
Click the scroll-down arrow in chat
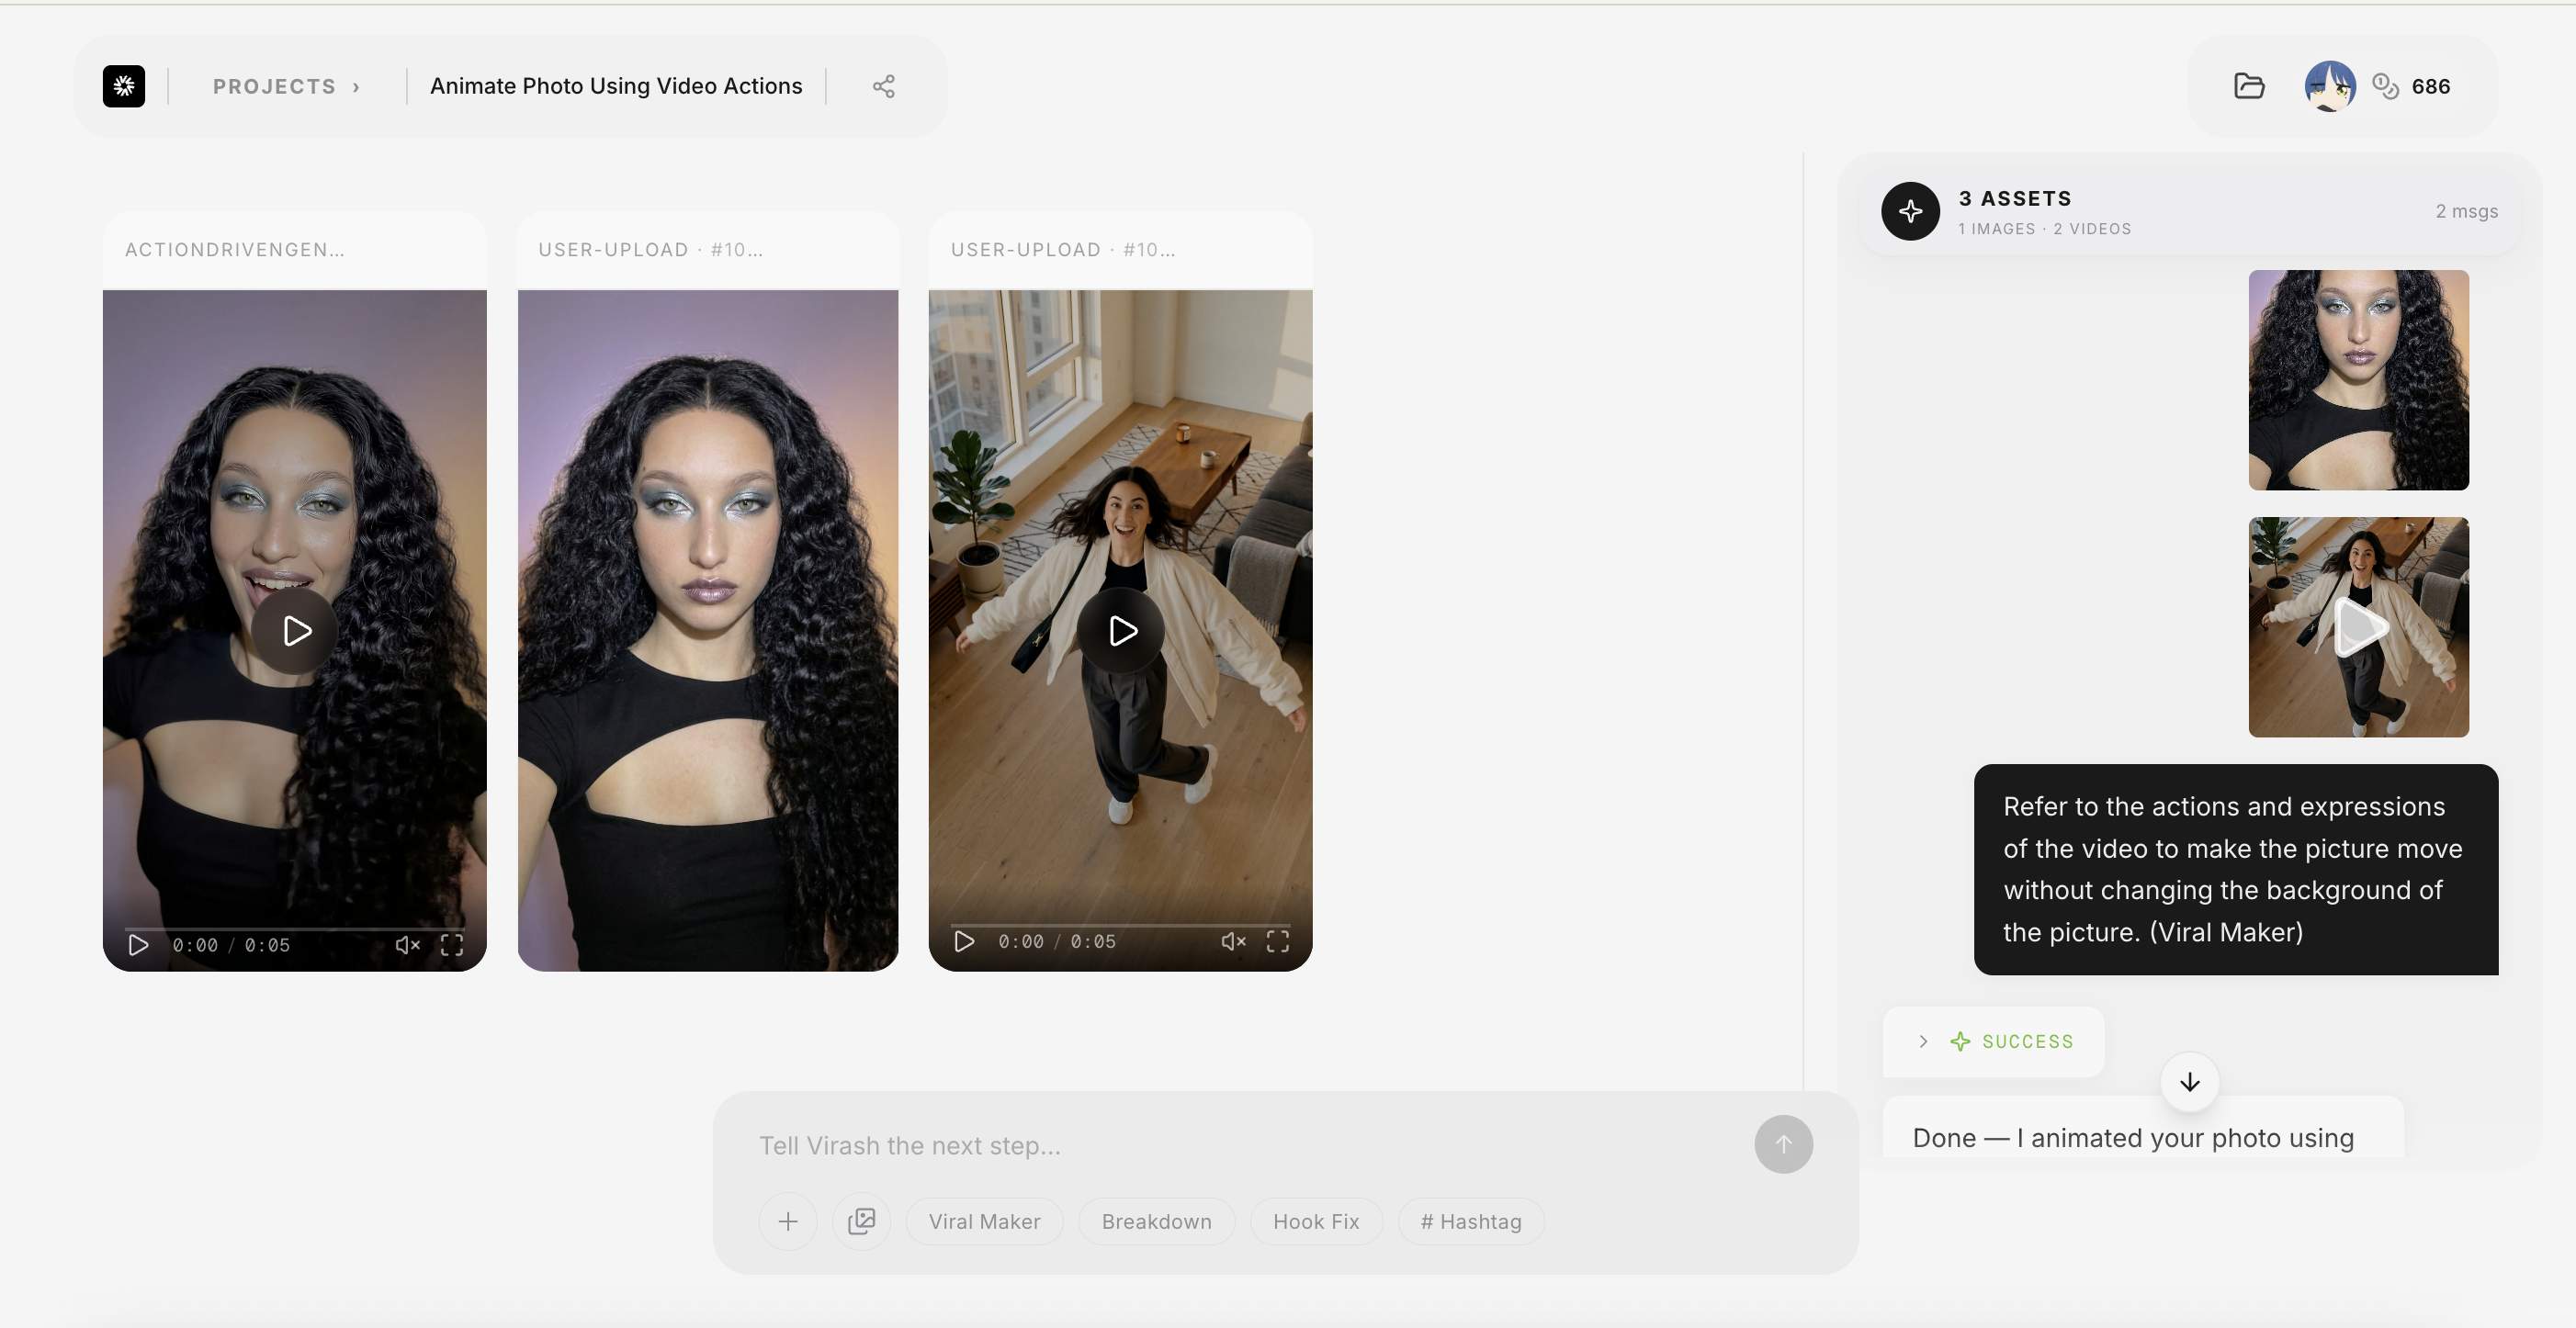click(x=2189, y=1082)
